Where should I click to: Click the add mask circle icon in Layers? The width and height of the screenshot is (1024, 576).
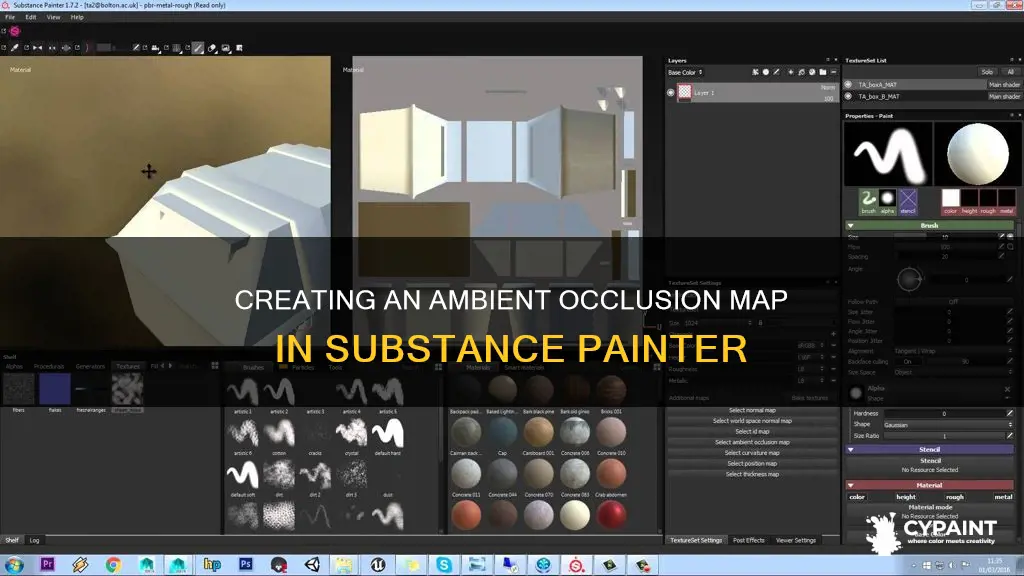click(766, 72)
